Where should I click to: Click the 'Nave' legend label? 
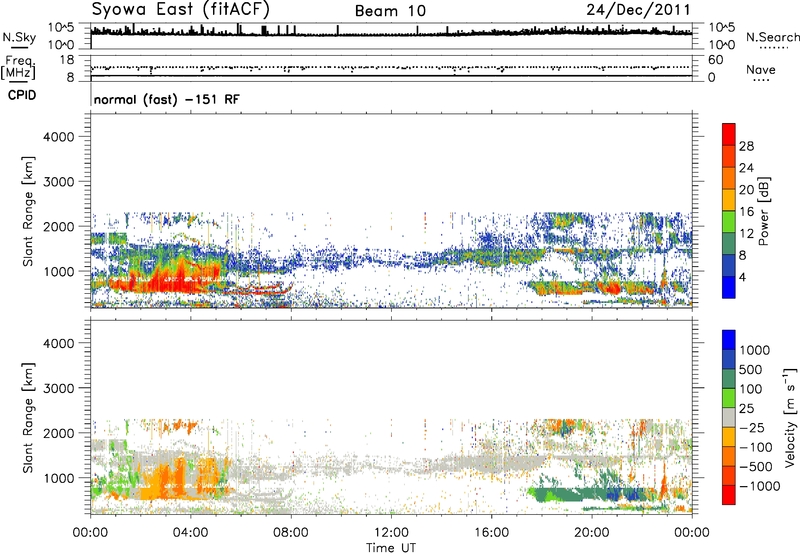[760, 69]
